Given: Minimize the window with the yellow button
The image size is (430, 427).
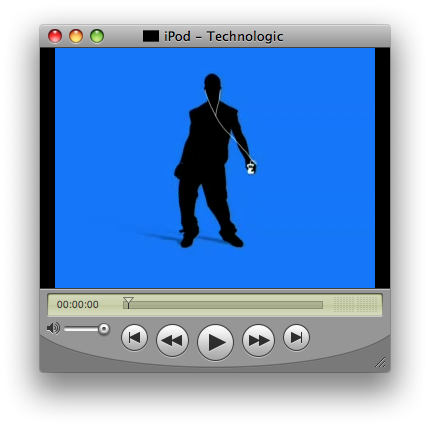Looking at the screenshot, I should [76, 36].
